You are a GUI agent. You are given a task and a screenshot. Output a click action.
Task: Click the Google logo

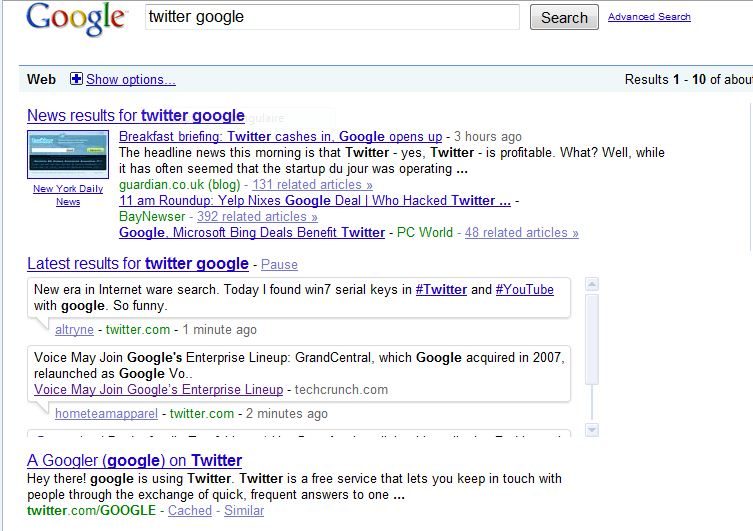[76, 19]
